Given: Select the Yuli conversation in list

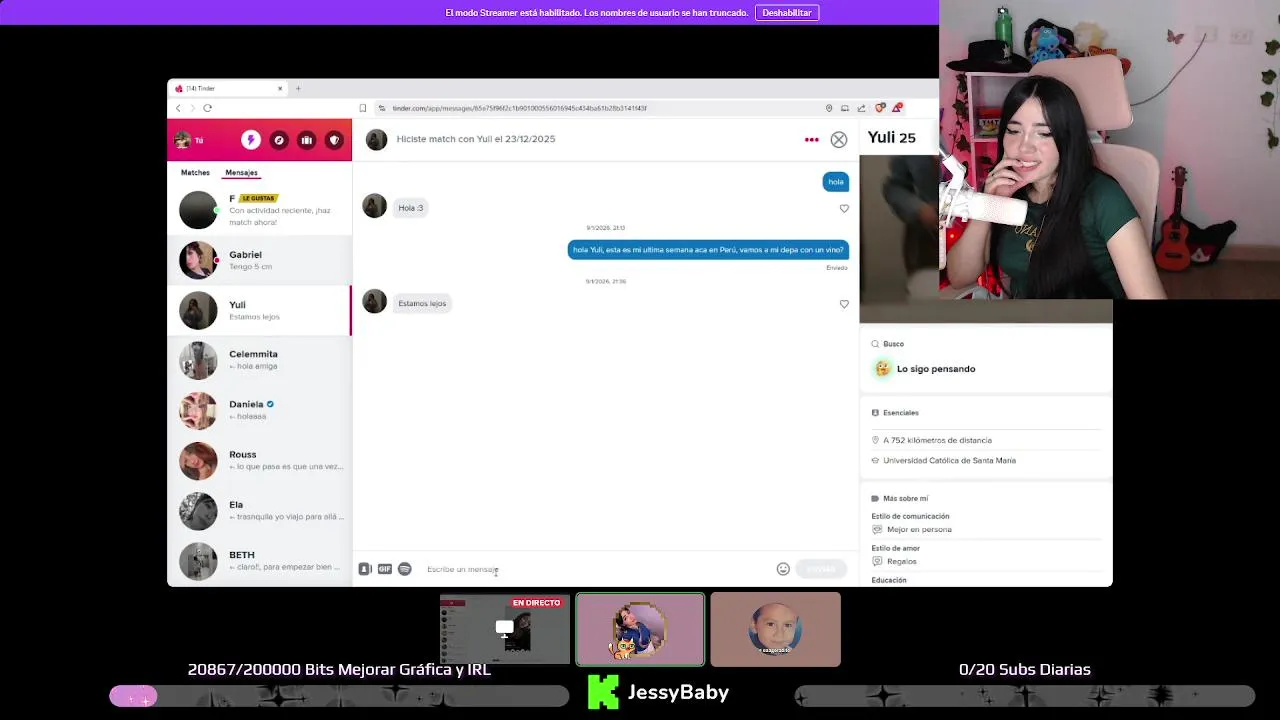Looking at the screenshot, I should [260, 310].
